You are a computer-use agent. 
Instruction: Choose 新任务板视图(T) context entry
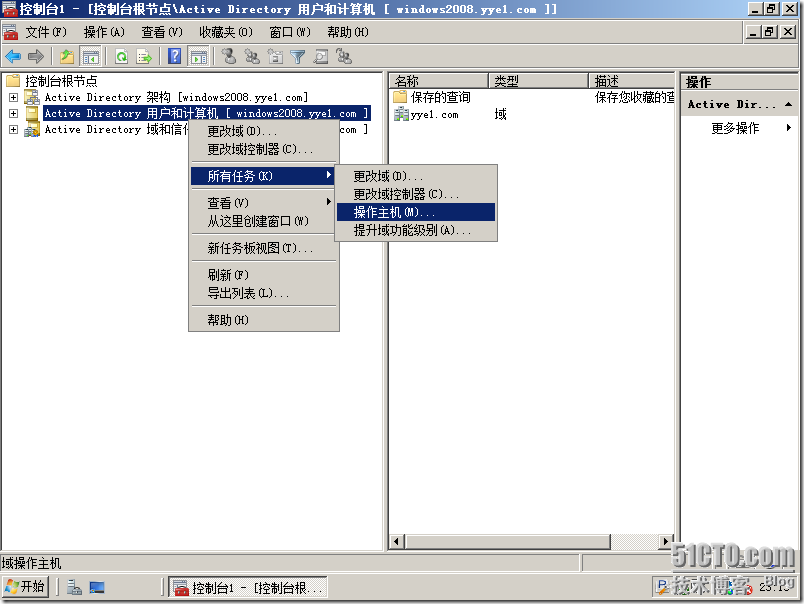pos(264,248)
